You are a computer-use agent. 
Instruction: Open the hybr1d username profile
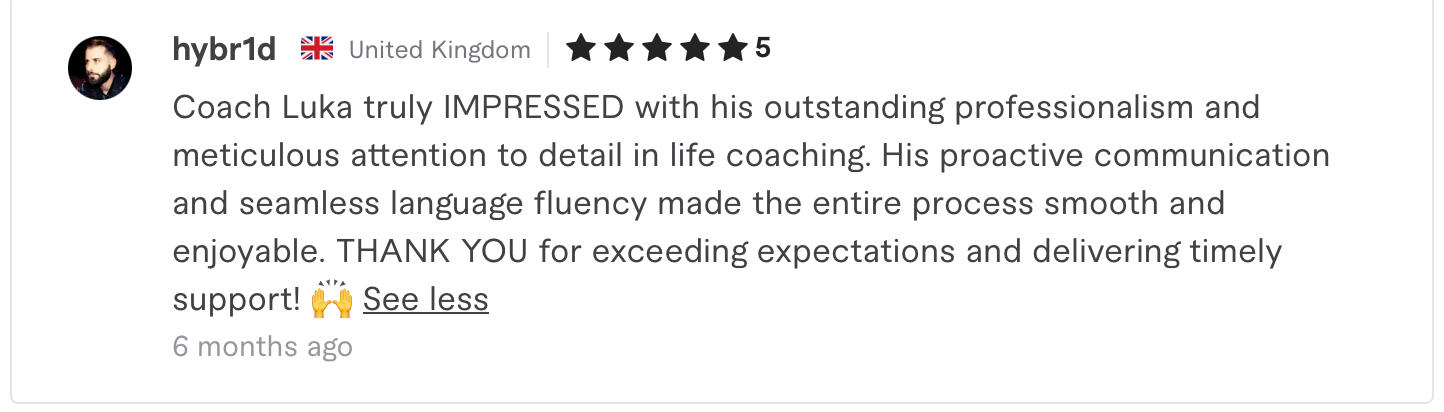point(224,49)
